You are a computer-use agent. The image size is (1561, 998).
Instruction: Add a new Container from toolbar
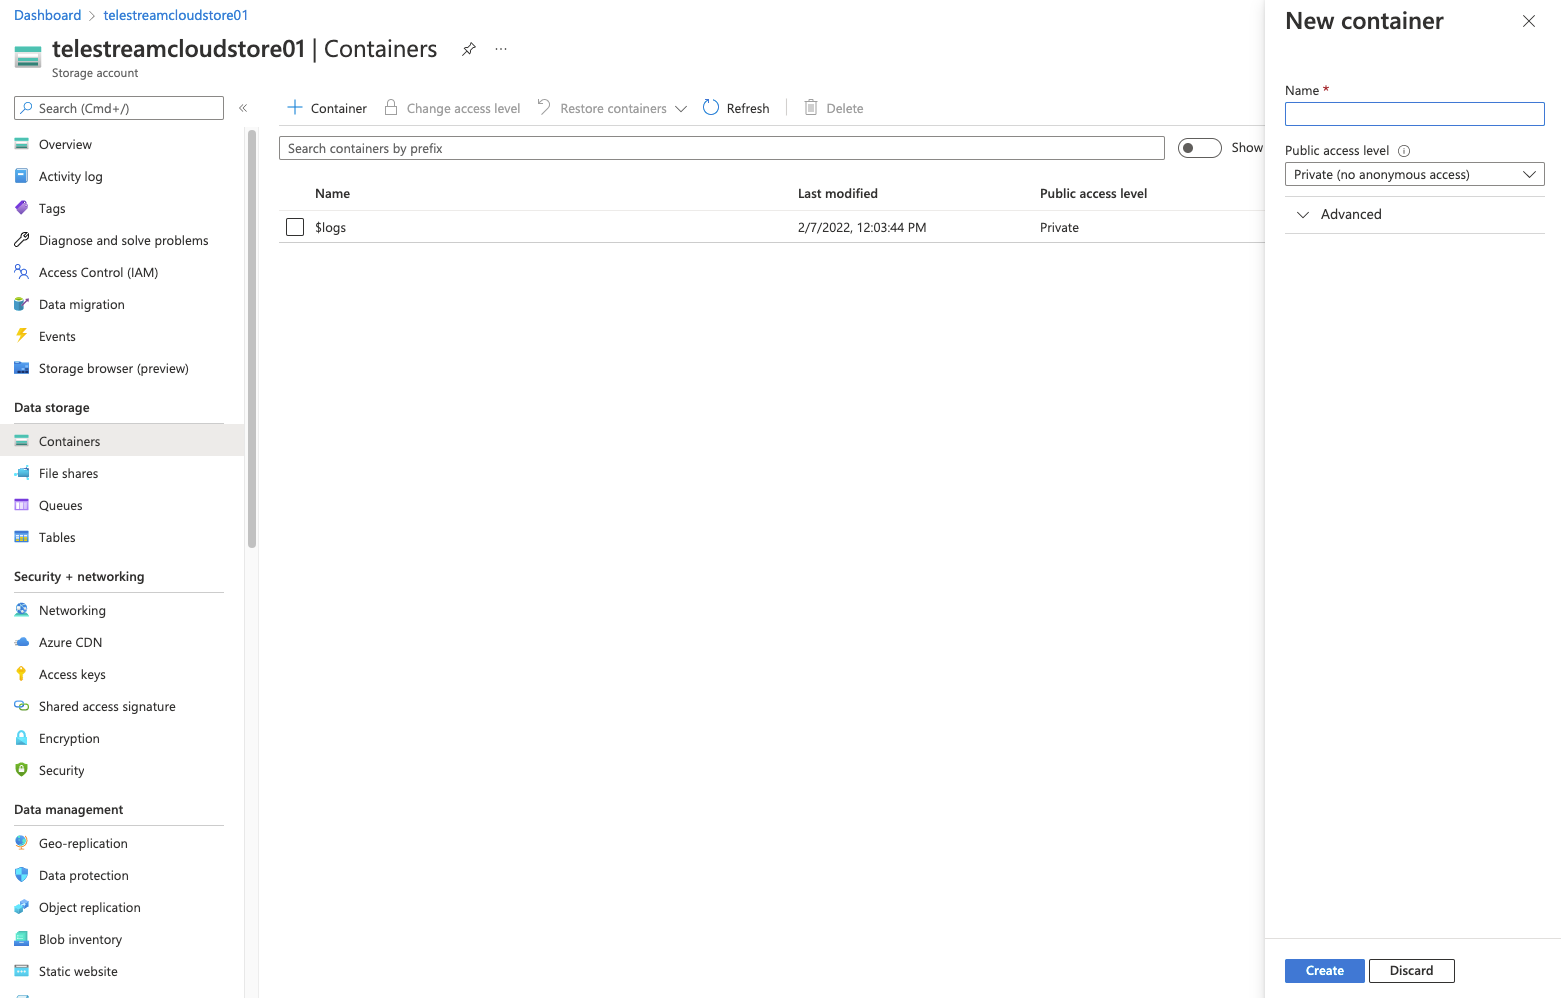coord(327,108)
